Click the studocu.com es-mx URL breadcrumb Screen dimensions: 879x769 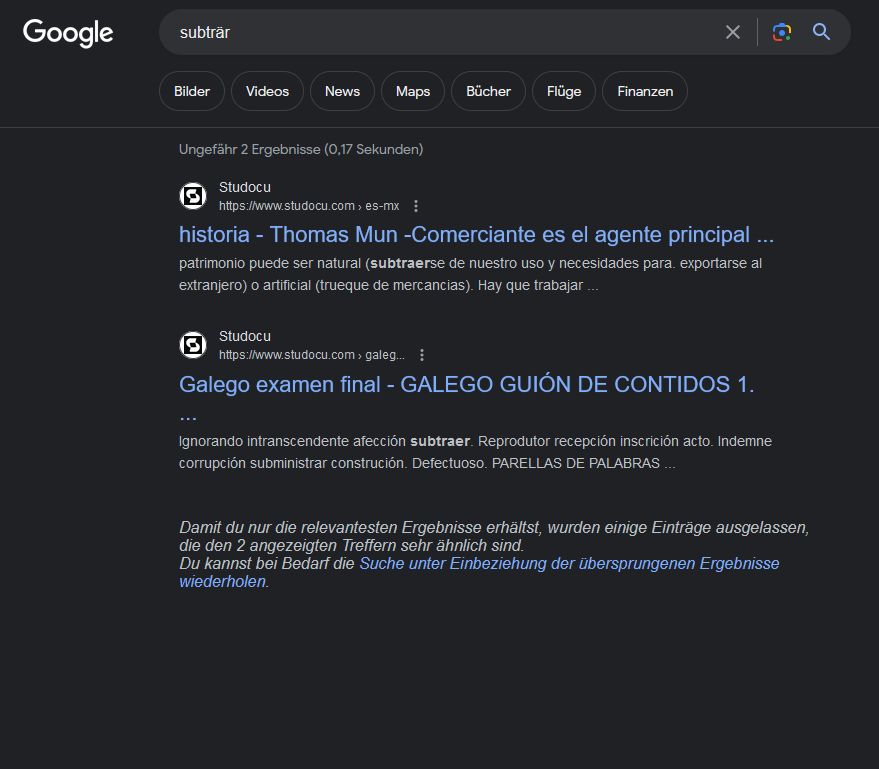pyautogui.click(x=308, y=206)
